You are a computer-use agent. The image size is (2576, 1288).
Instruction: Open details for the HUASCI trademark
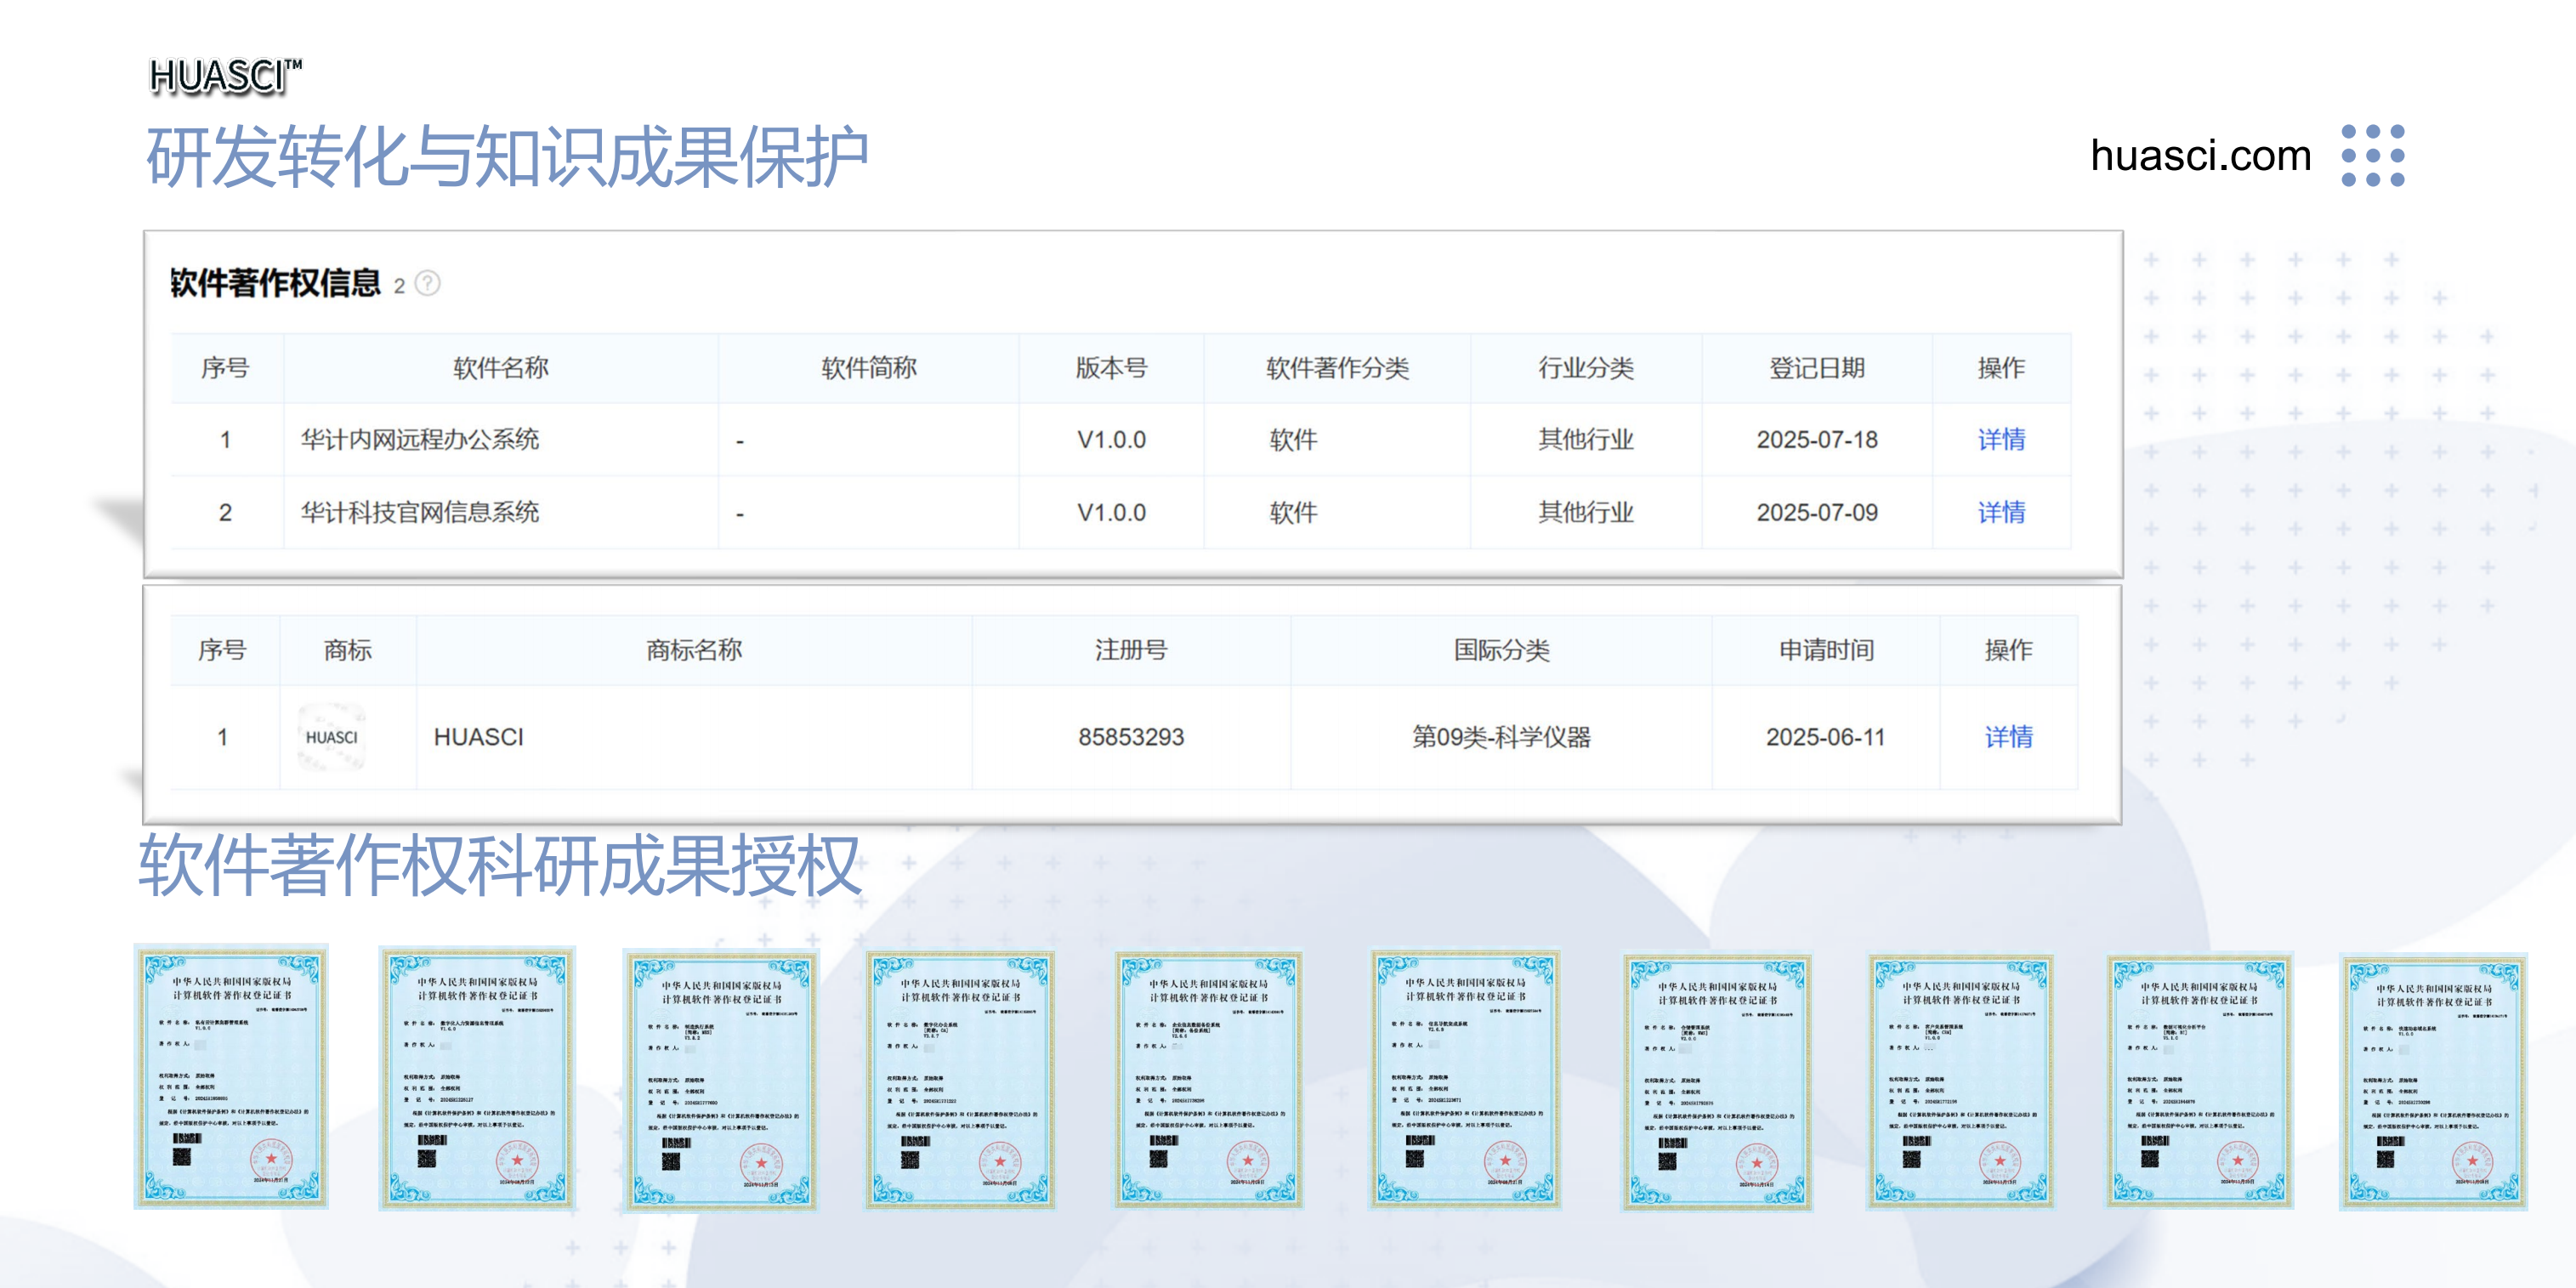coord(2007,737)
